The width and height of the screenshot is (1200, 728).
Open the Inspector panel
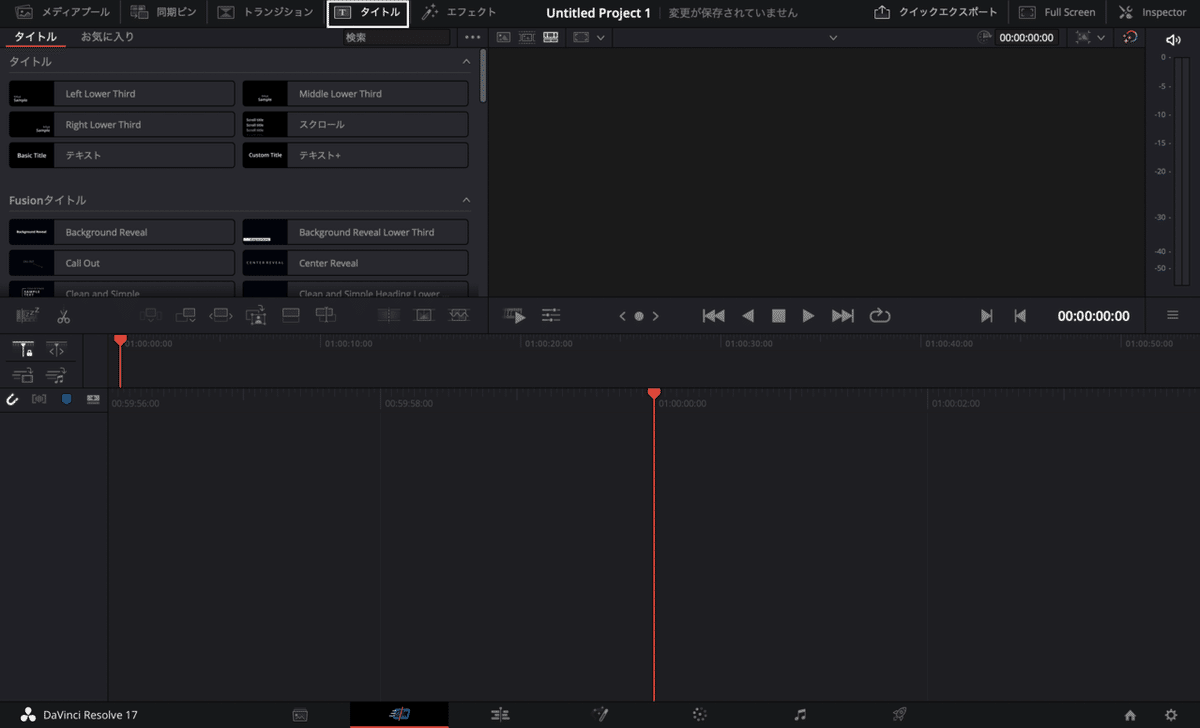point(1152,13)
